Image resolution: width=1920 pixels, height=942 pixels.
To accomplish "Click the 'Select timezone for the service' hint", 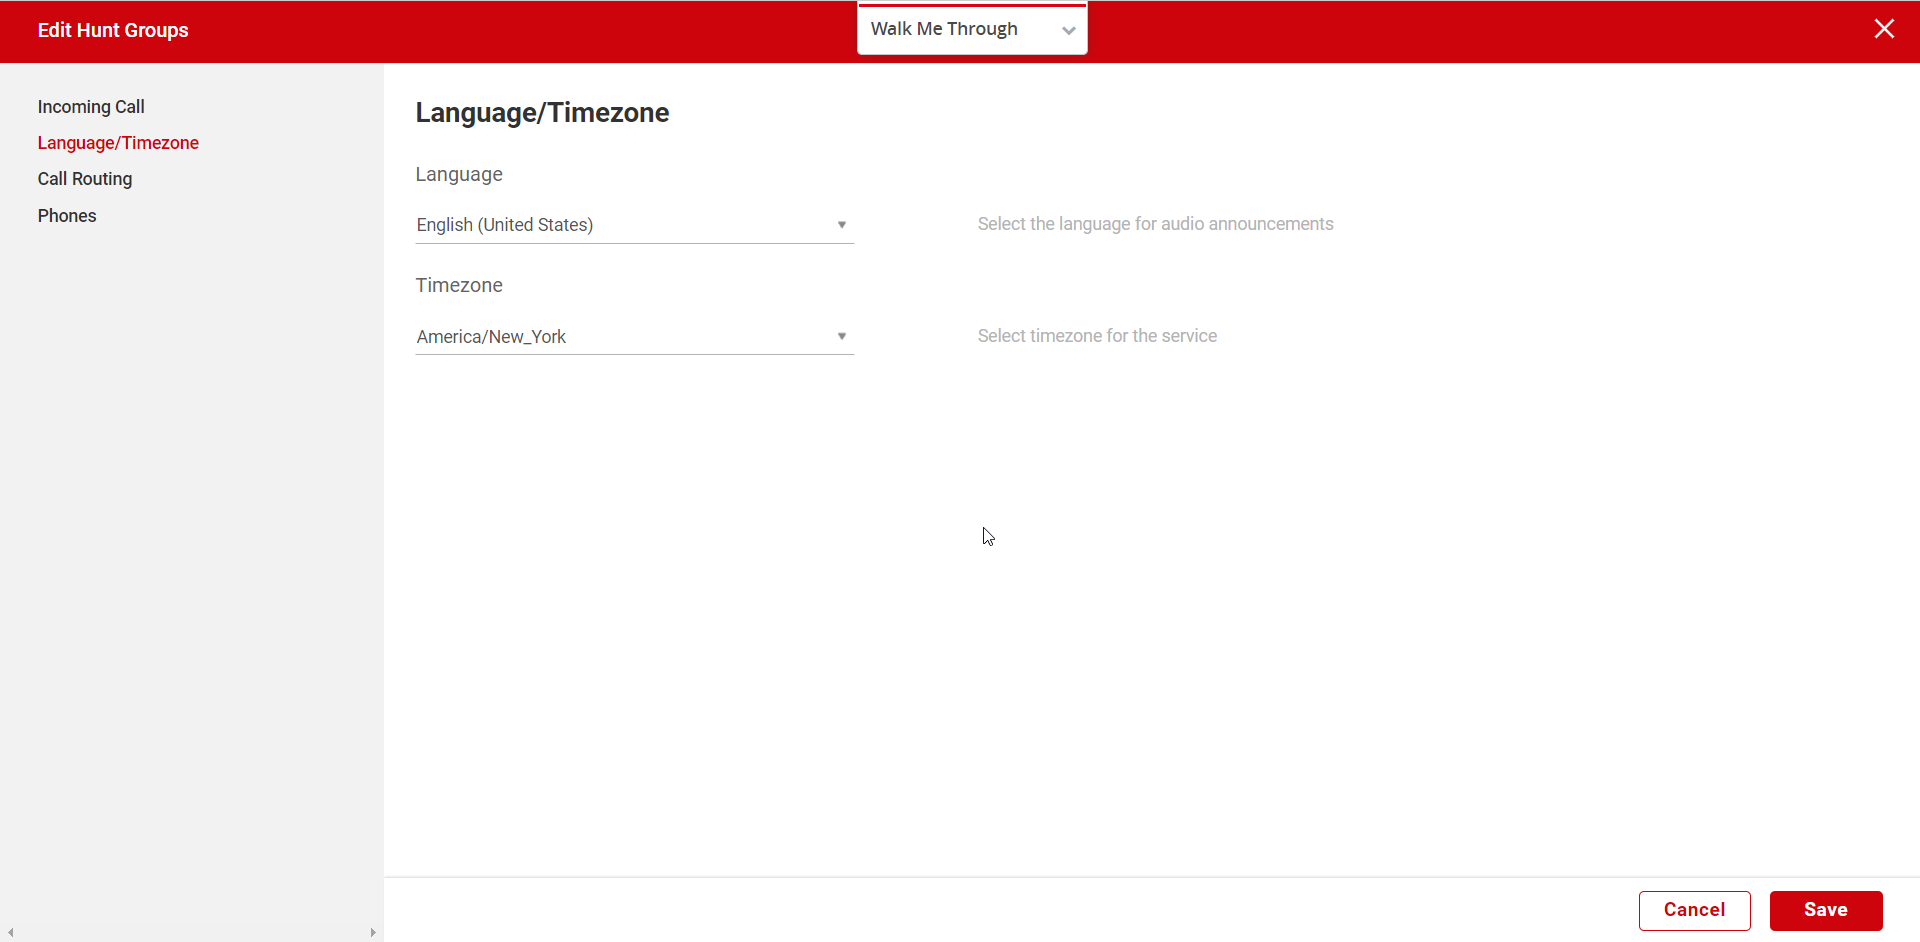I will 1097,336.
